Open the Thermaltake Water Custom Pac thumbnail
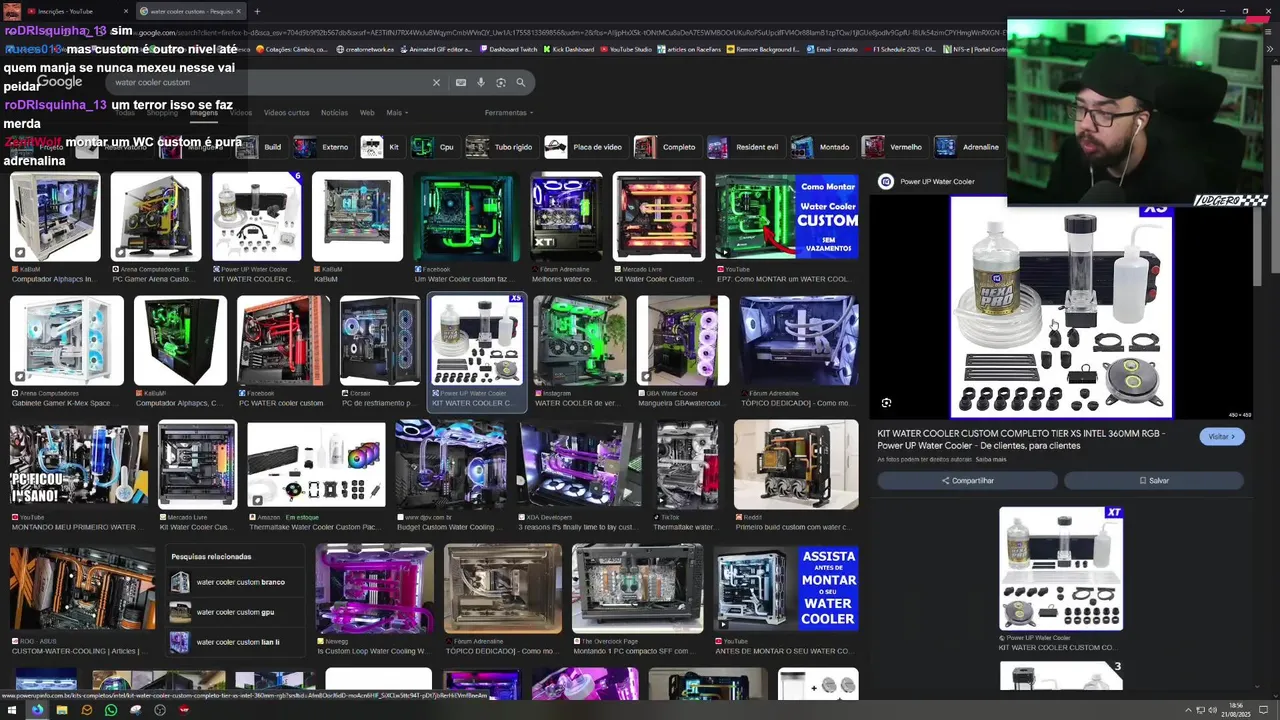Image resolution: width=1280 pixels, height=720 pixels. (316, 465)
